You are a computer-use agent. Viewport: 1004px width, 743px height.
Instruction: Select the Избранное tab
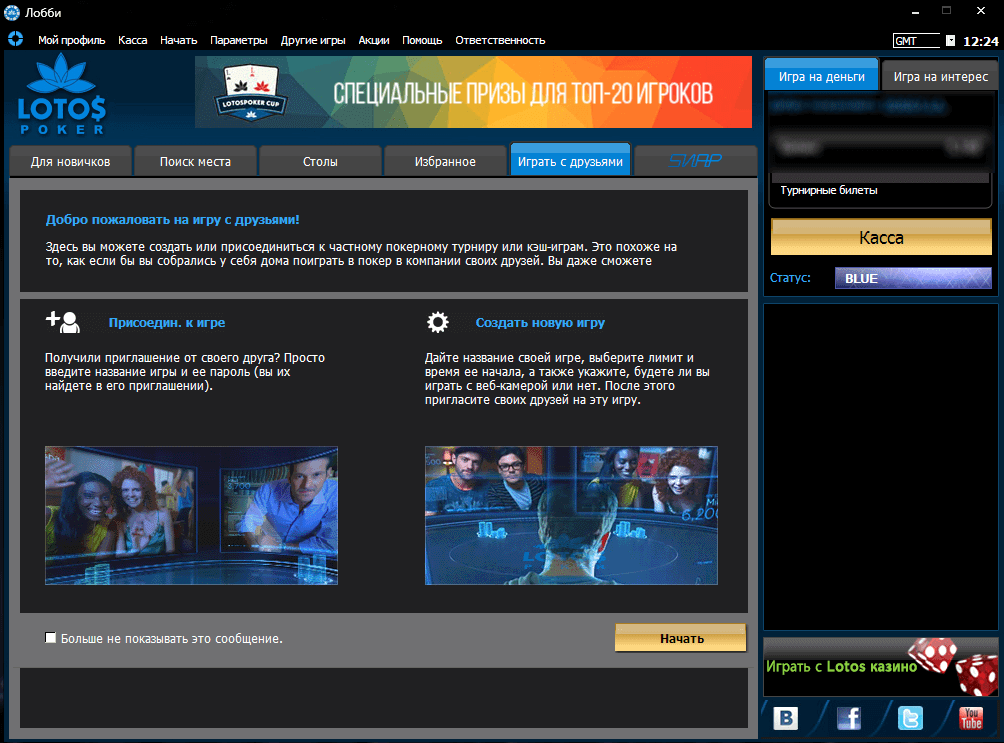[x=445, y=161]
